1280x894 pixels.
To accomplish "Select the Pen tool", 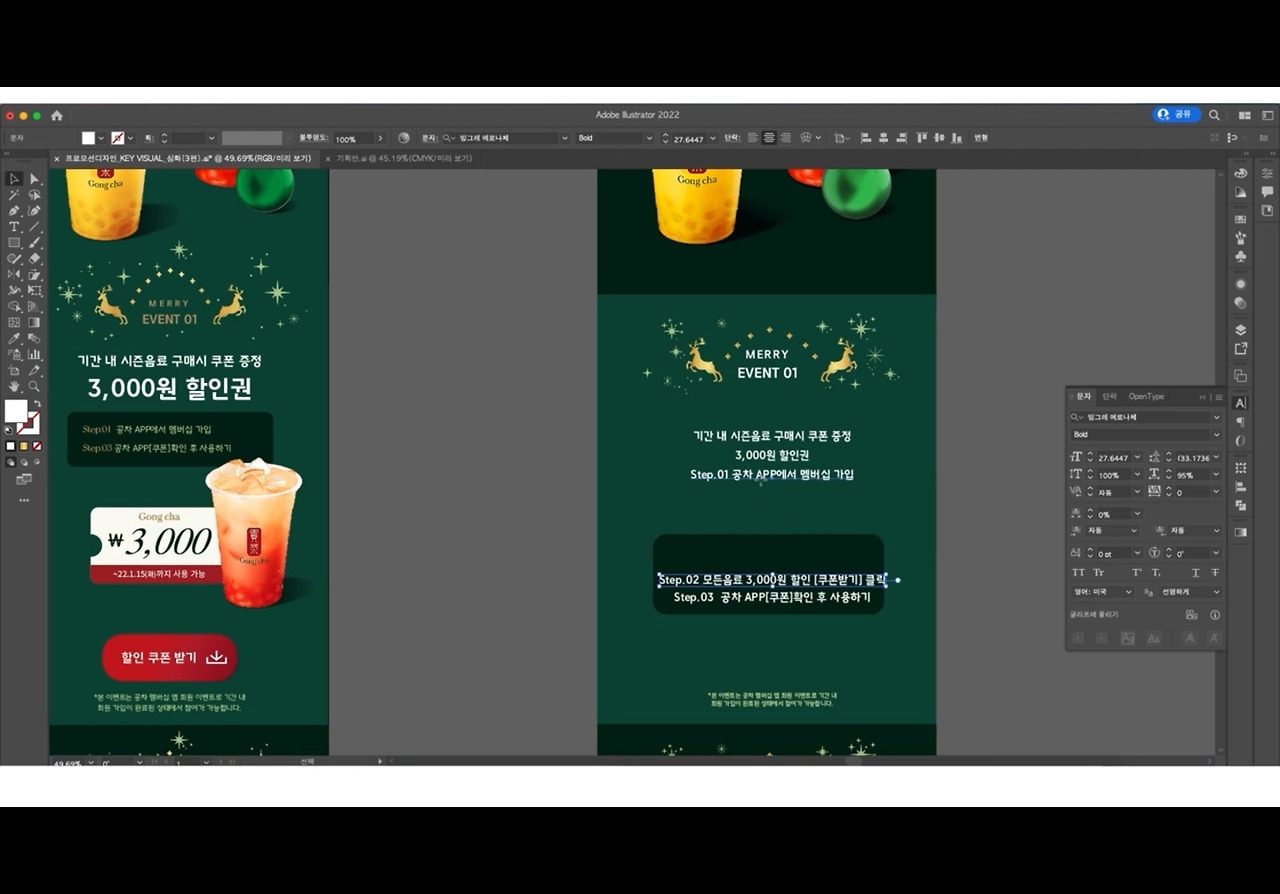I will 14,211.
